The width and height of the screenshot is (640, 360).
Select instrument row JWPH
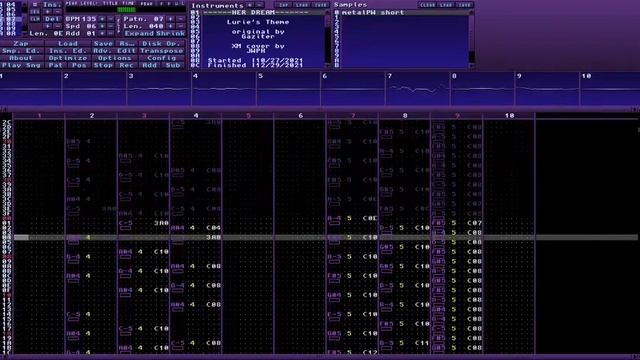257,51
